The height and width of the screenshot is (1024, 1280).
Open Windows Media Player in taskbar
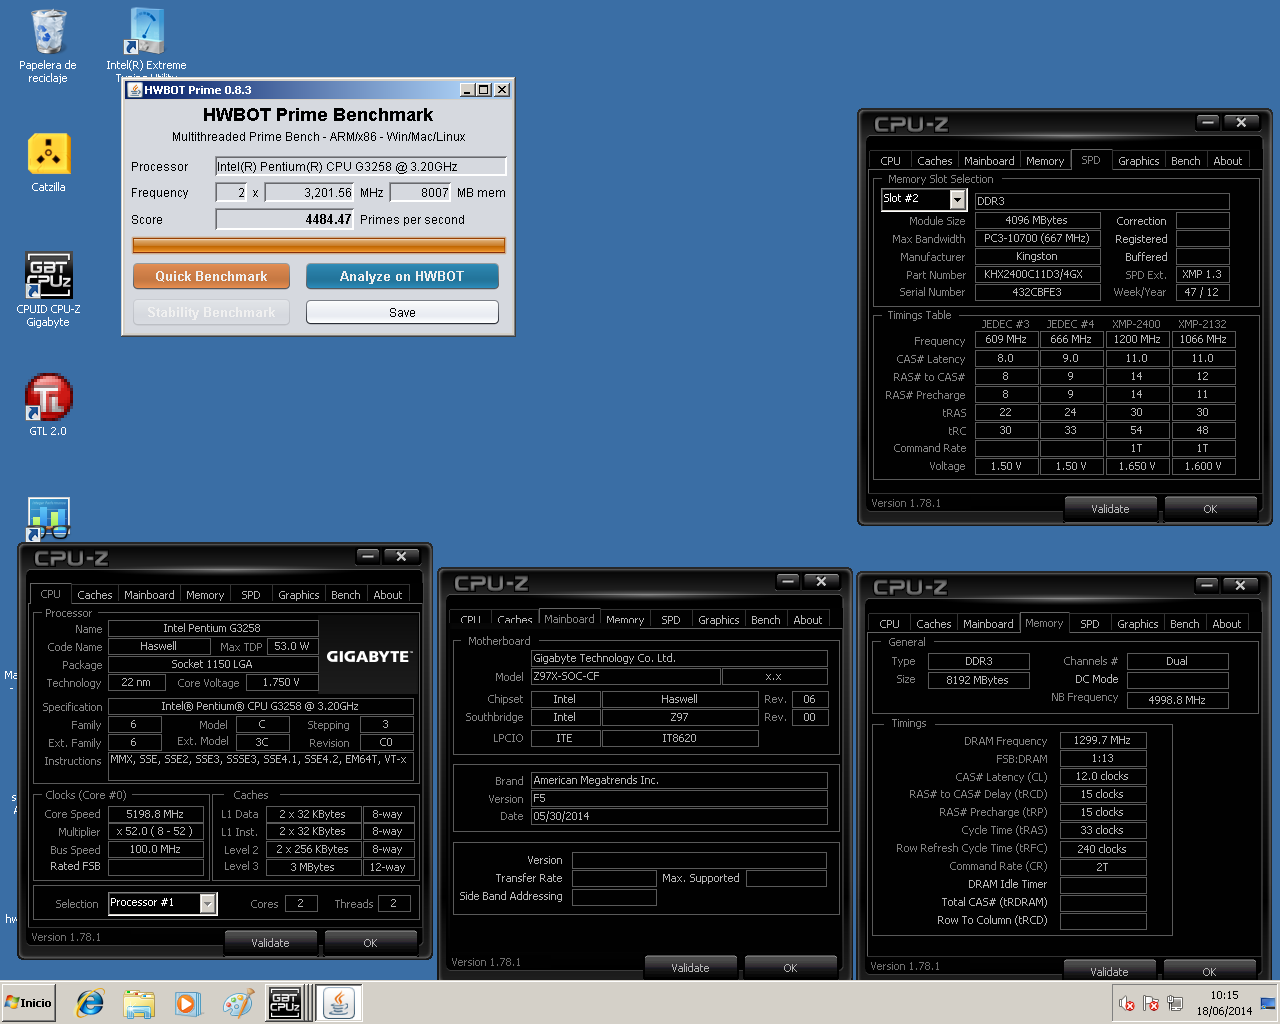click(187, 1003)
